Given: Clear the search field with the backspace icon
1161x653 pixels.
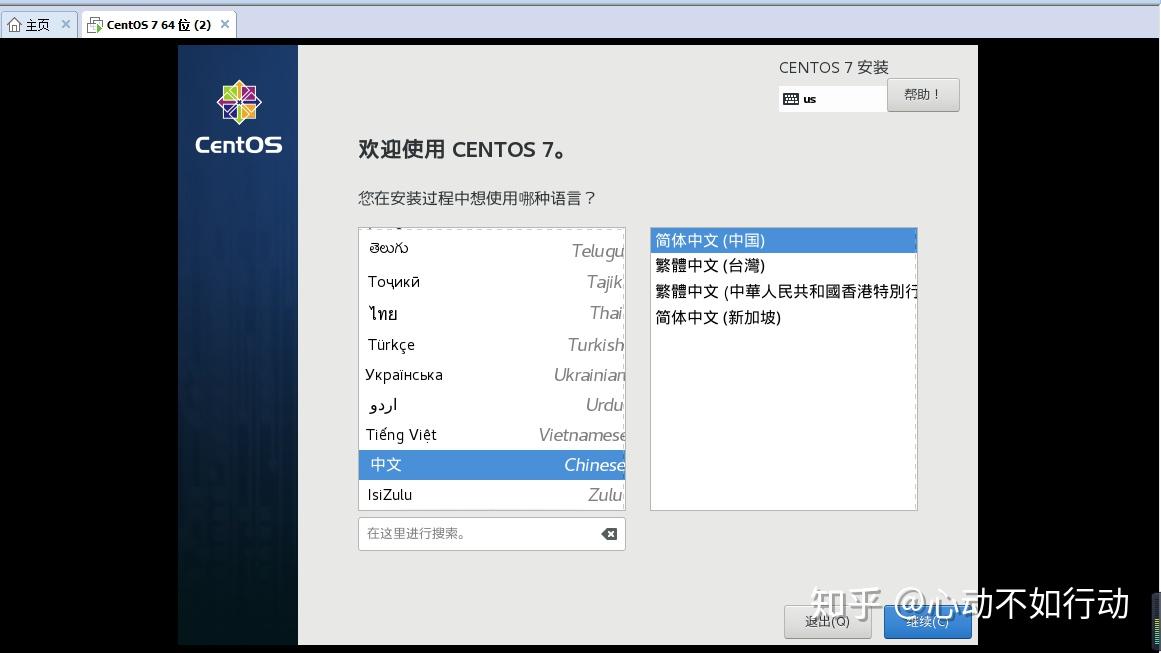Looking at the screenshot, I should 609,534.
